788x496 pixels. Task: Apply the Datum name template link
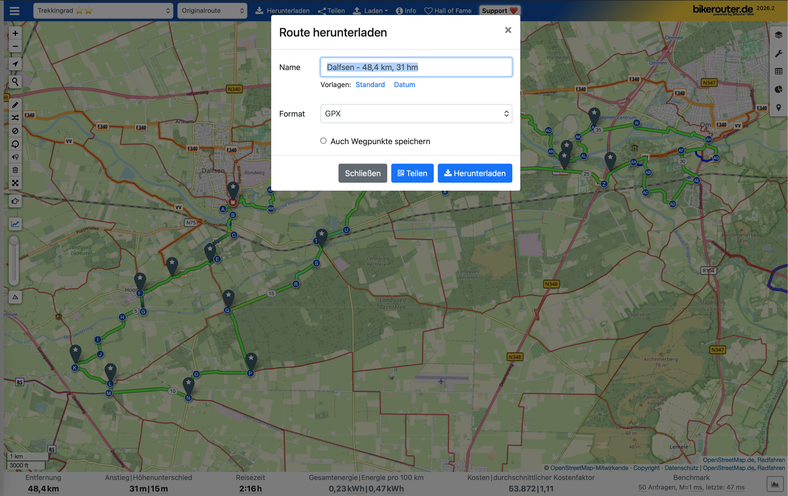[404, 85]
